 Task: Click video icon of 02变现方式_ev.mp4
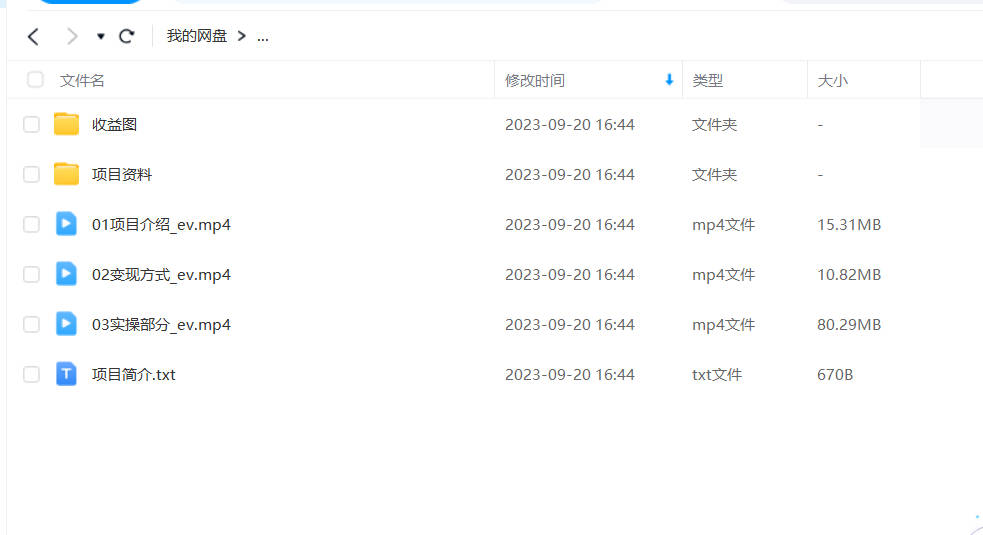pyautogui.click(x=66, y=274)
